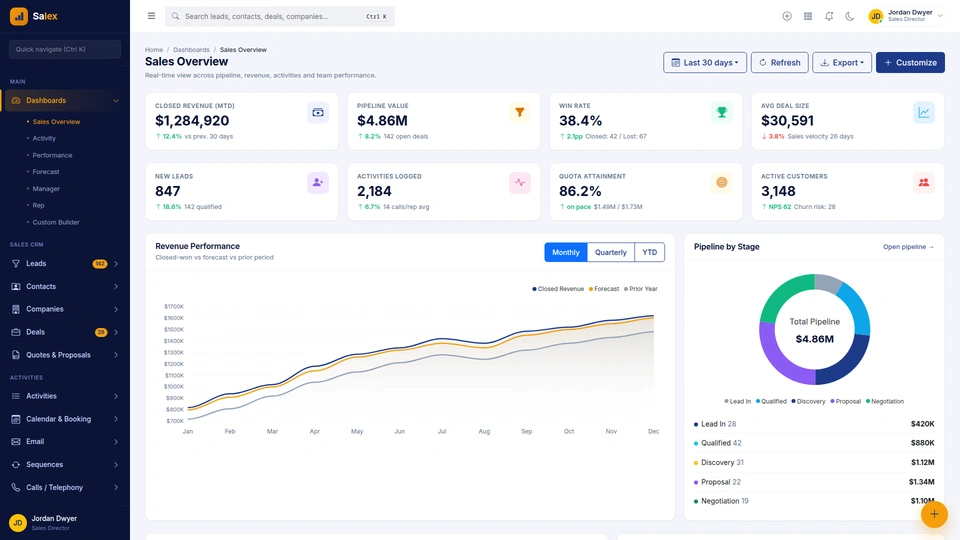Expand the Quotes & Proposals chevron

point(116,355)
